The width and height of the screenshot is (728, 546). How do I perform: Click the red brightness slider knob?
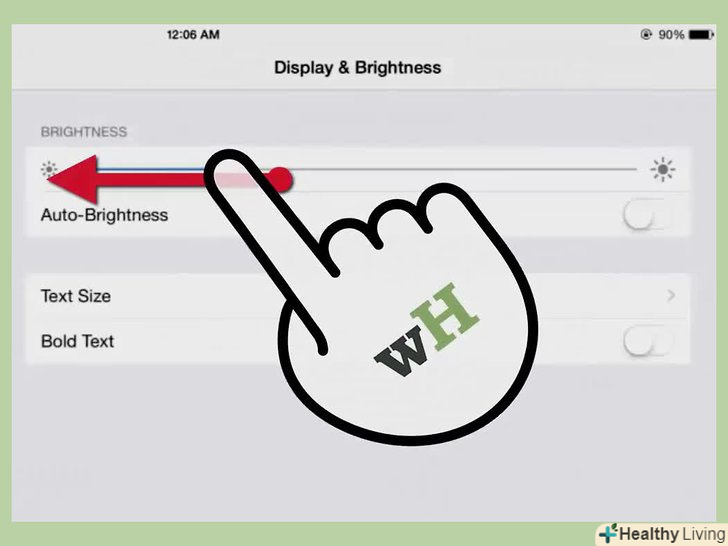coord(280,180)
